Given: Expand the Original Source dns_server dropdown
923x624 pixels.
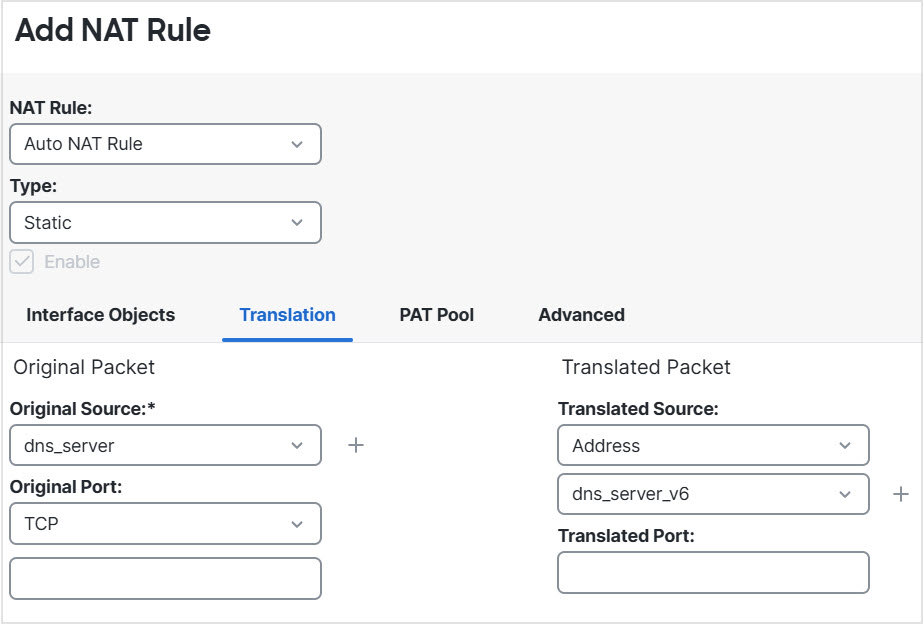Looking at the screenshot, I should [165, 446].
